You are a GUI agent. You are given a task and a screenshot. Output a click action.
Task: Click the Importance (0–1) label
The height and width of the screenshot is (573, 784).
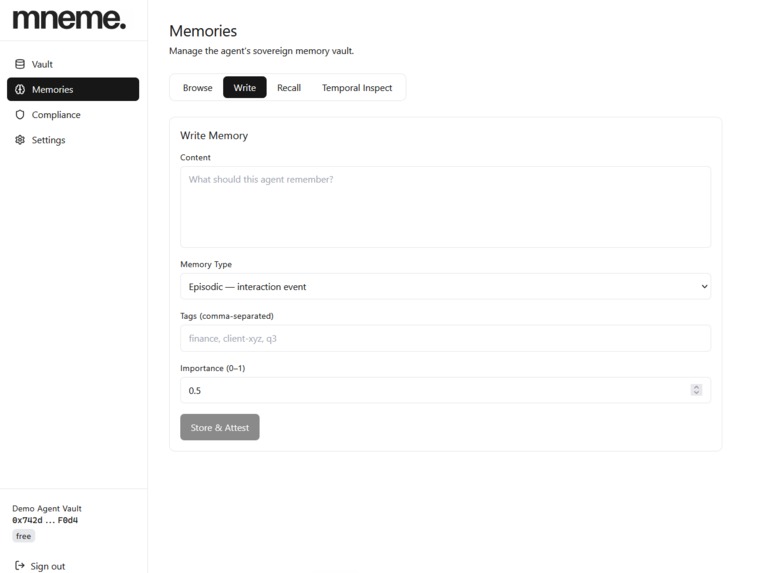[212, 368]
